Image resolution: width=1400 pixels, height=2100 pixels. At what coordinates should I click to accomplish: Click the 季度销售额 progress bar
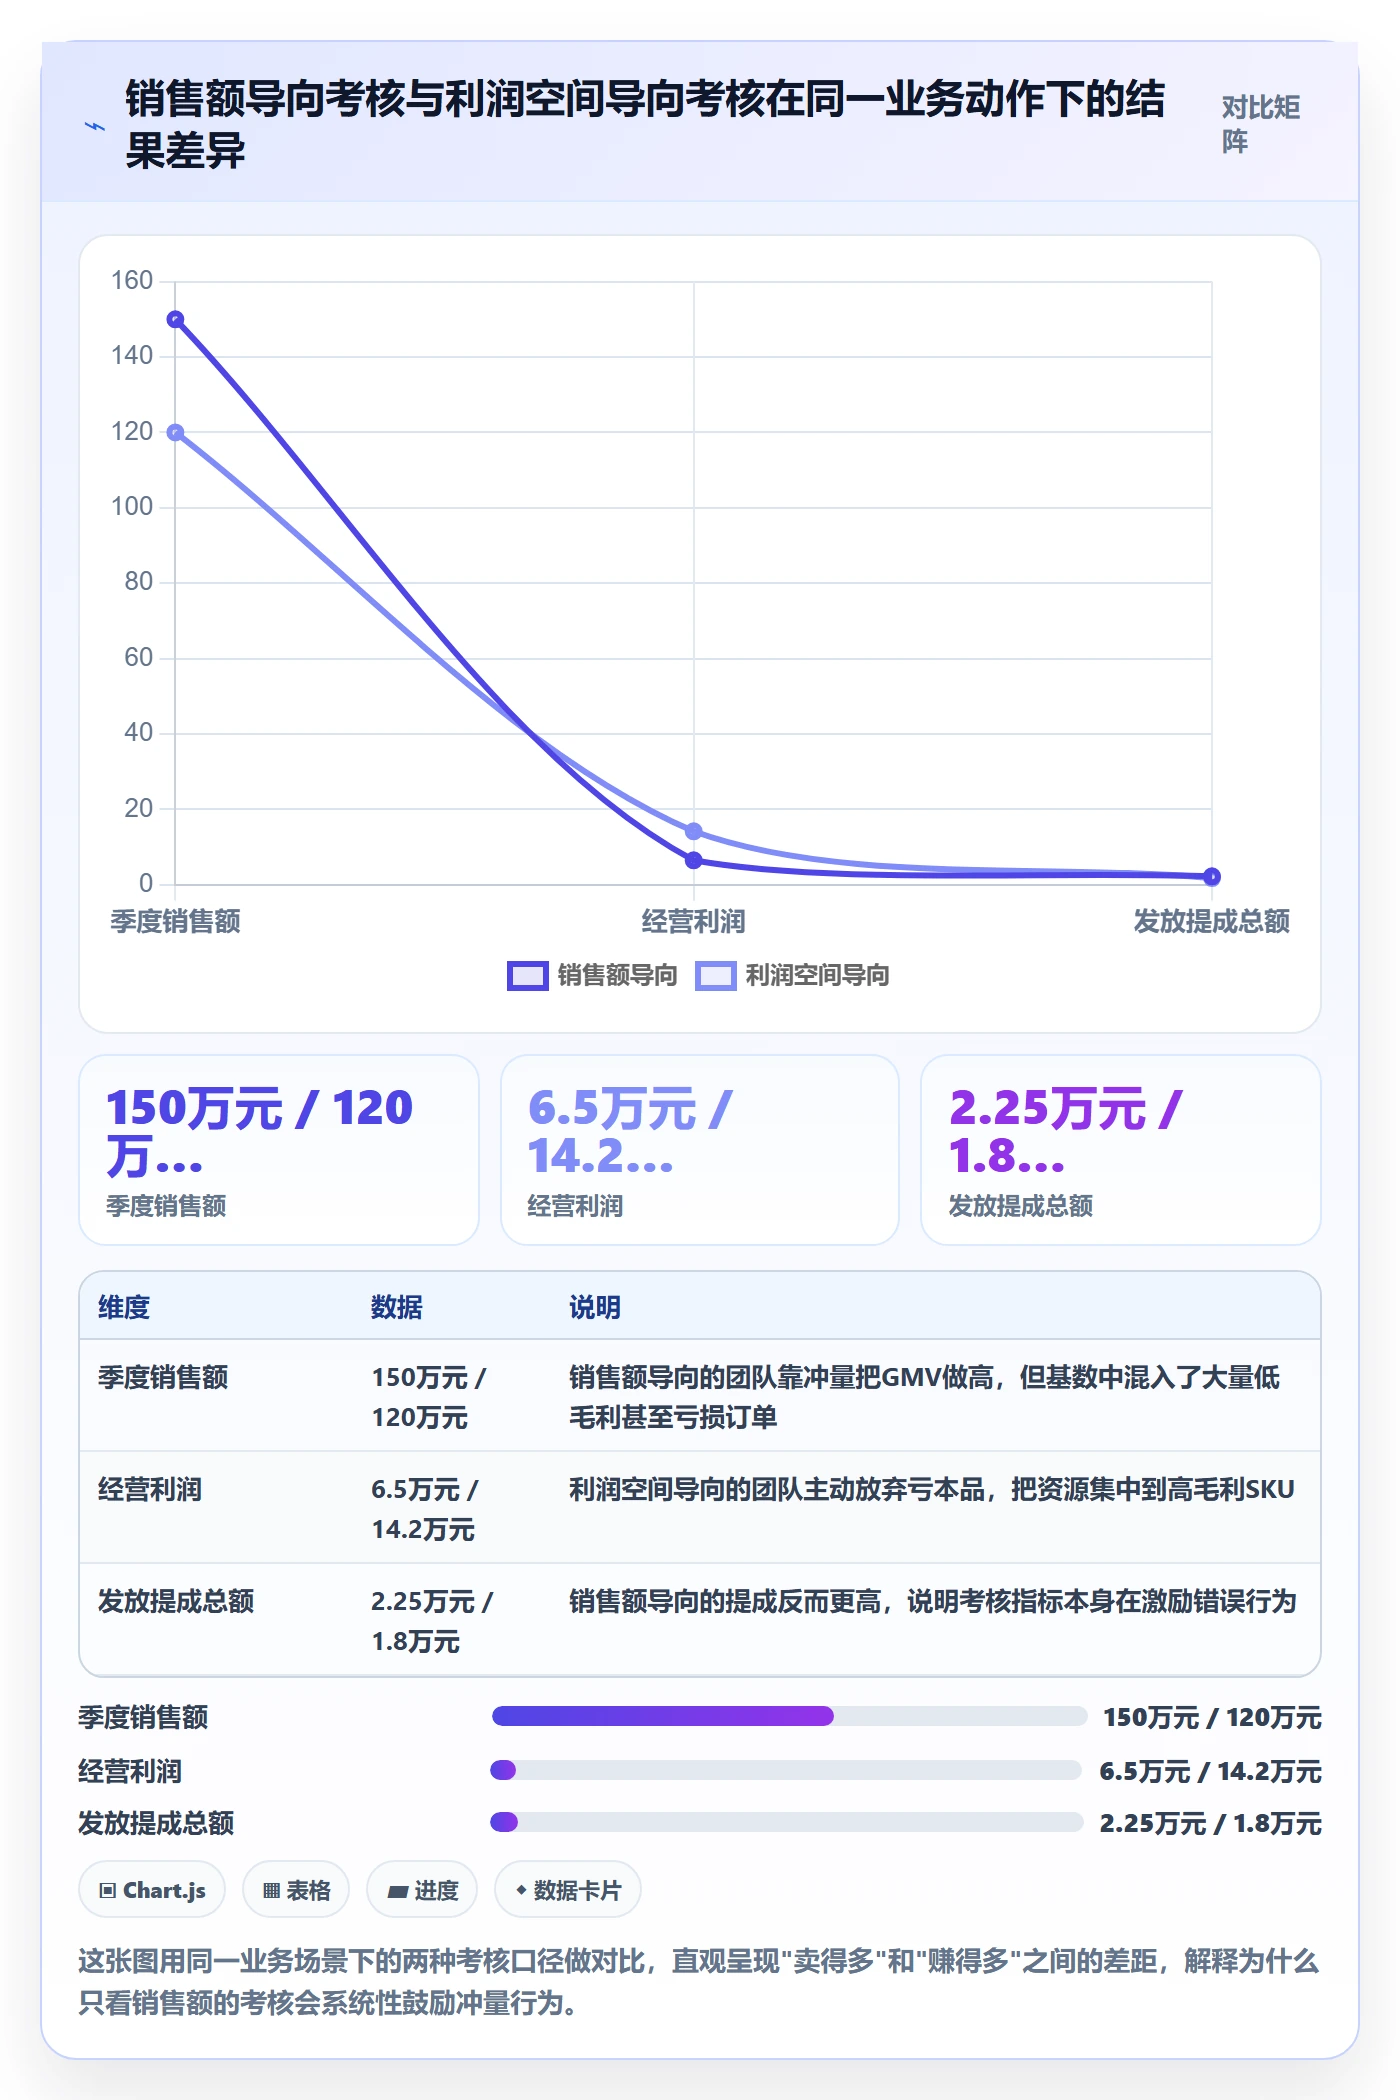coord(789,1716)
